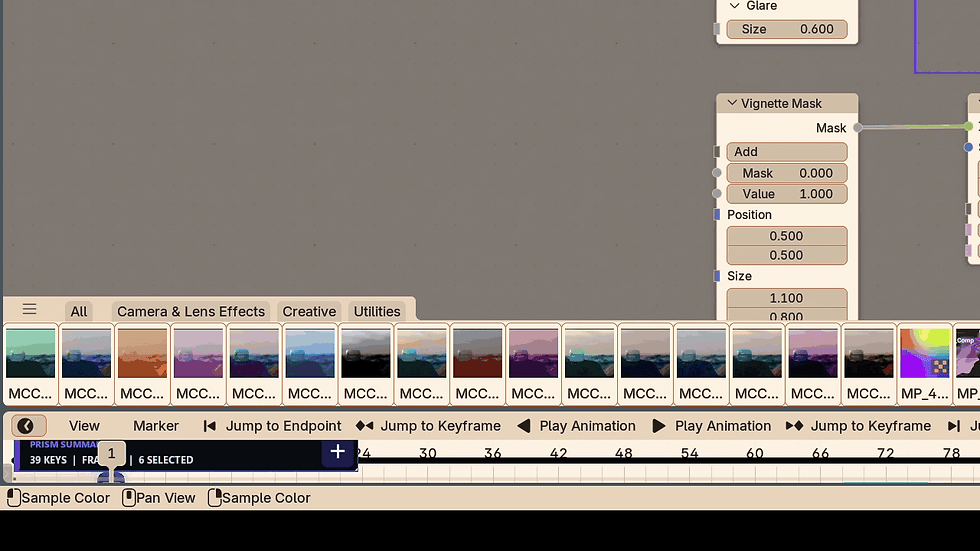Click '6 SELECTED' in Prism Summary
980x551 pixels.
coord(166,460)
